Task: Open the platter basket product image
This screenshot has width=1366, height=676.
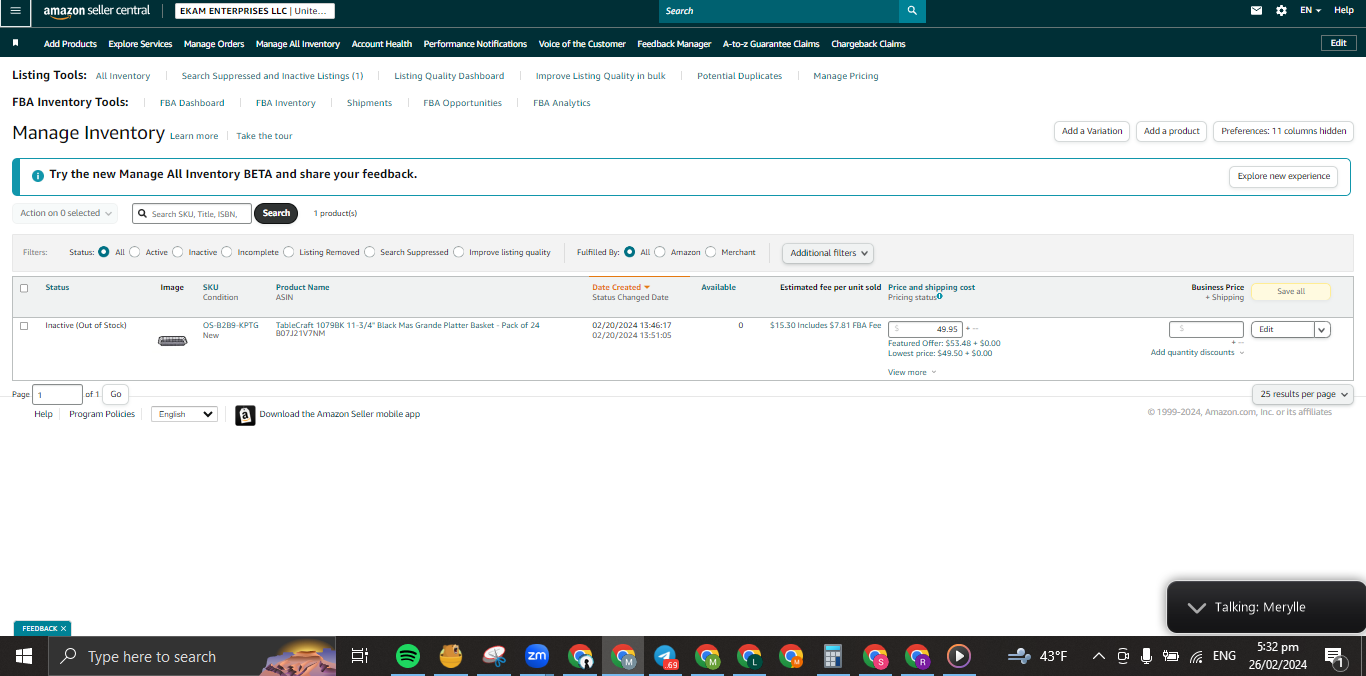Action: [172, 341]
